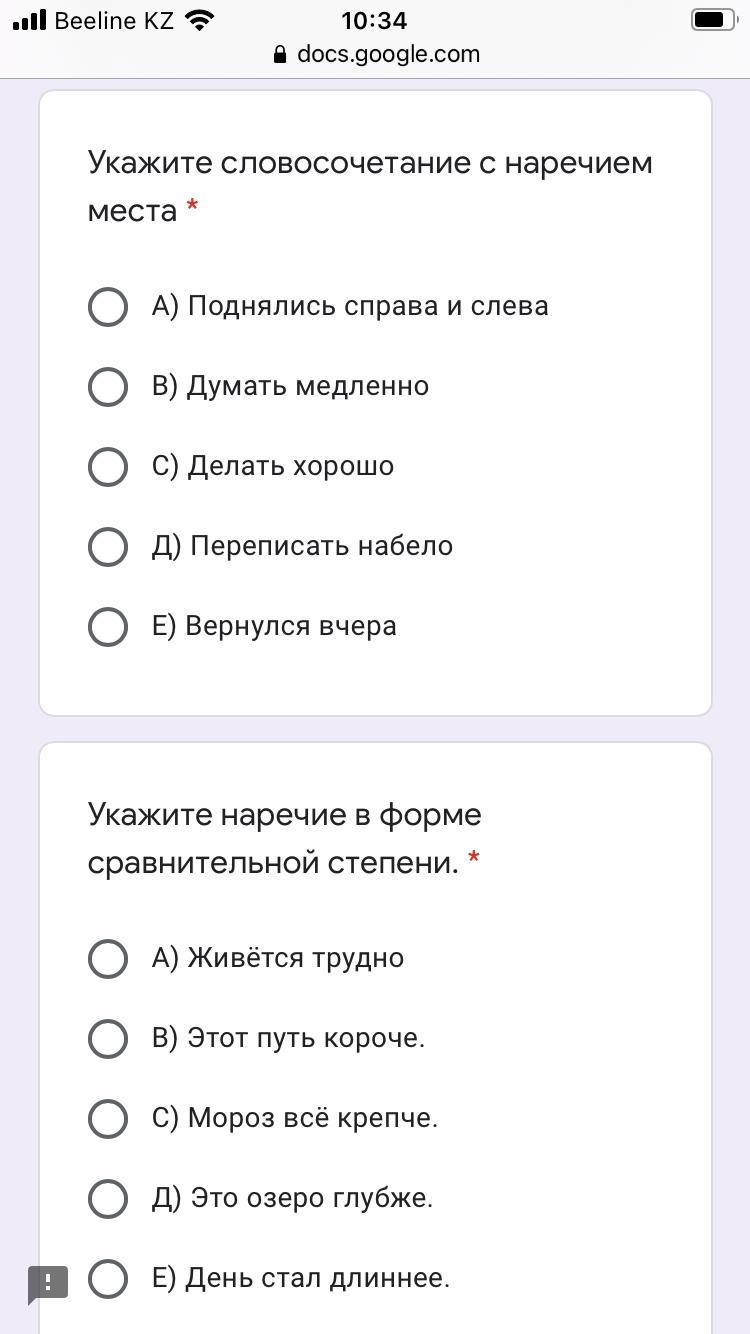Select option A) Поднялись справа и слева
Screen dimensions: 750x1334
coord(108,307)
